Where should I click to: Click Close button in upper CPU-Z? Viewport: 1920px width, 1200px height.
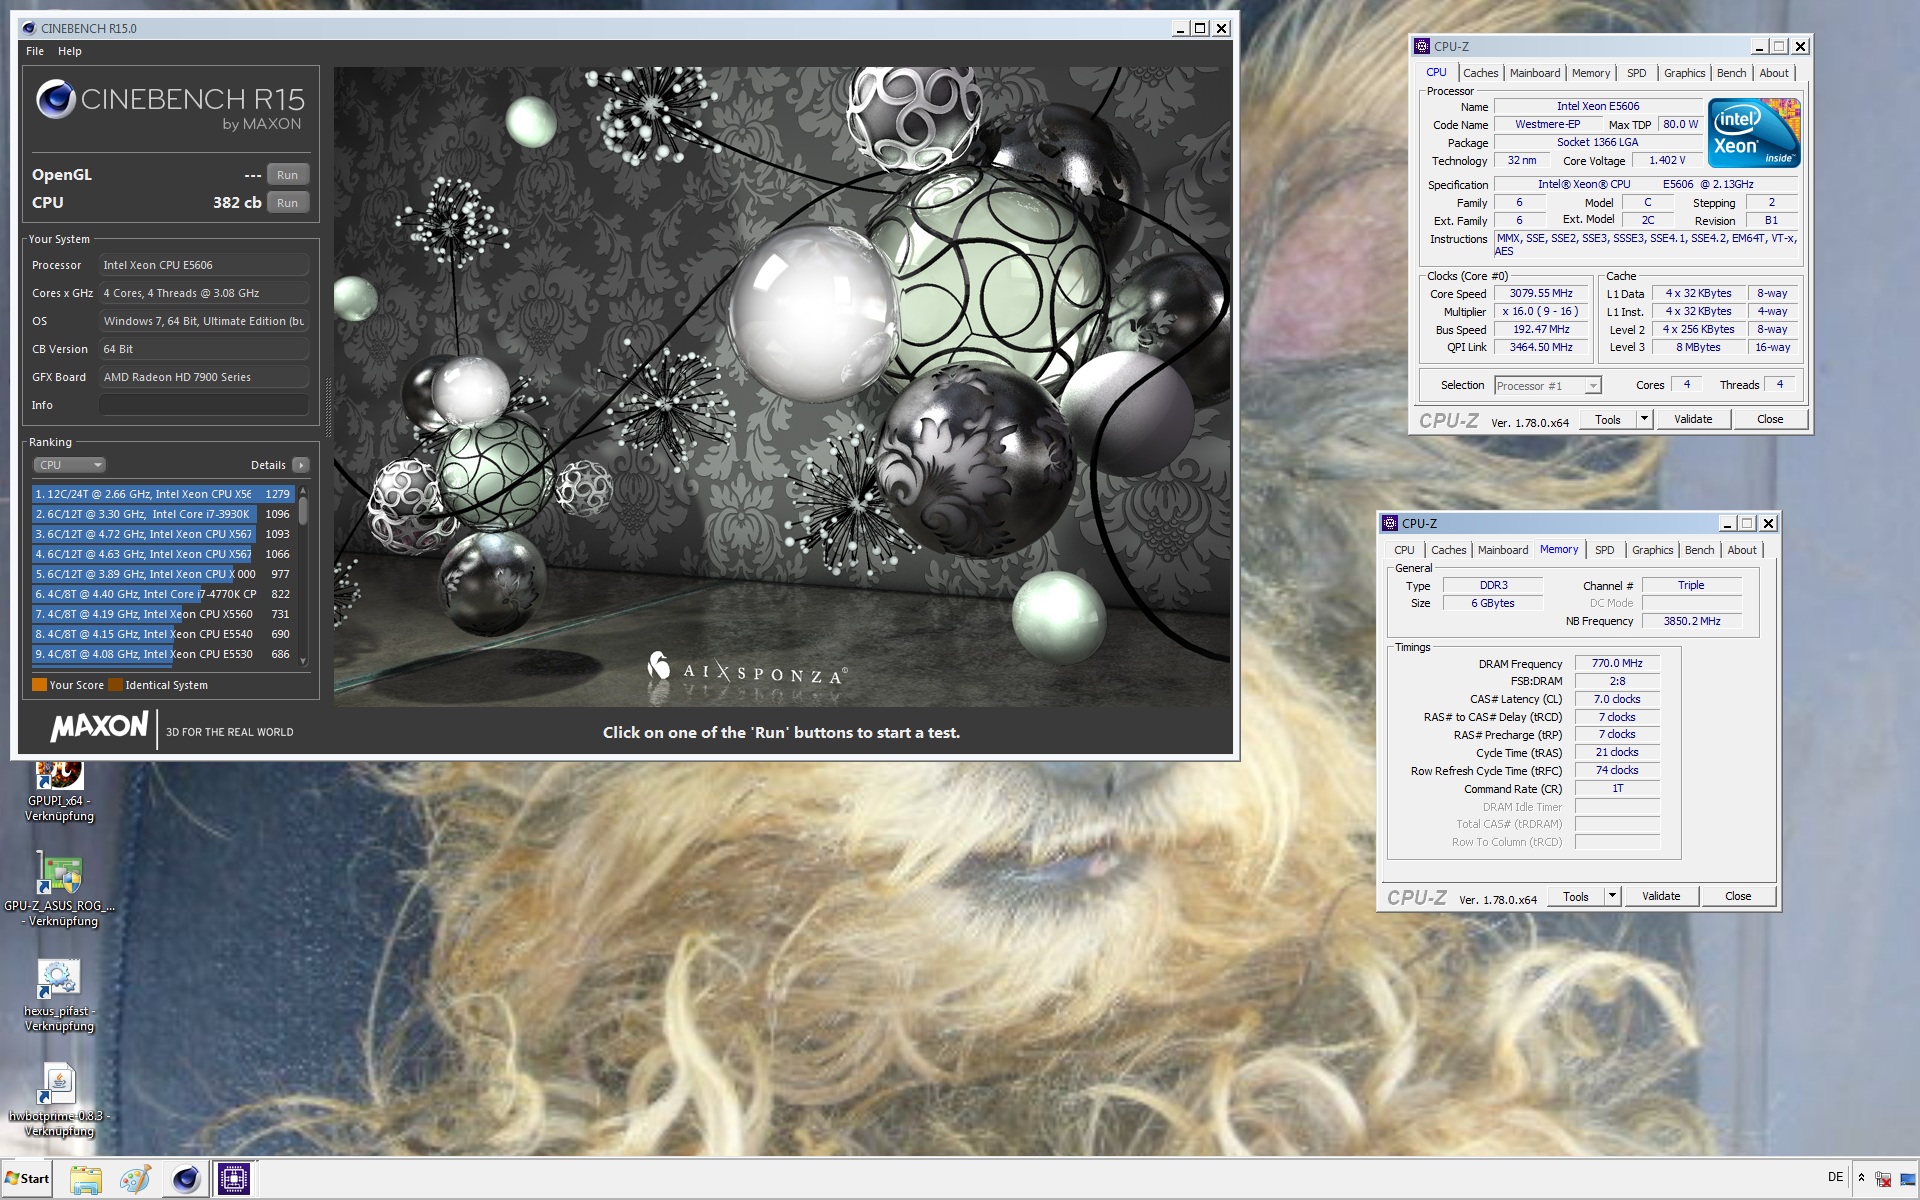coord(1770,420)
